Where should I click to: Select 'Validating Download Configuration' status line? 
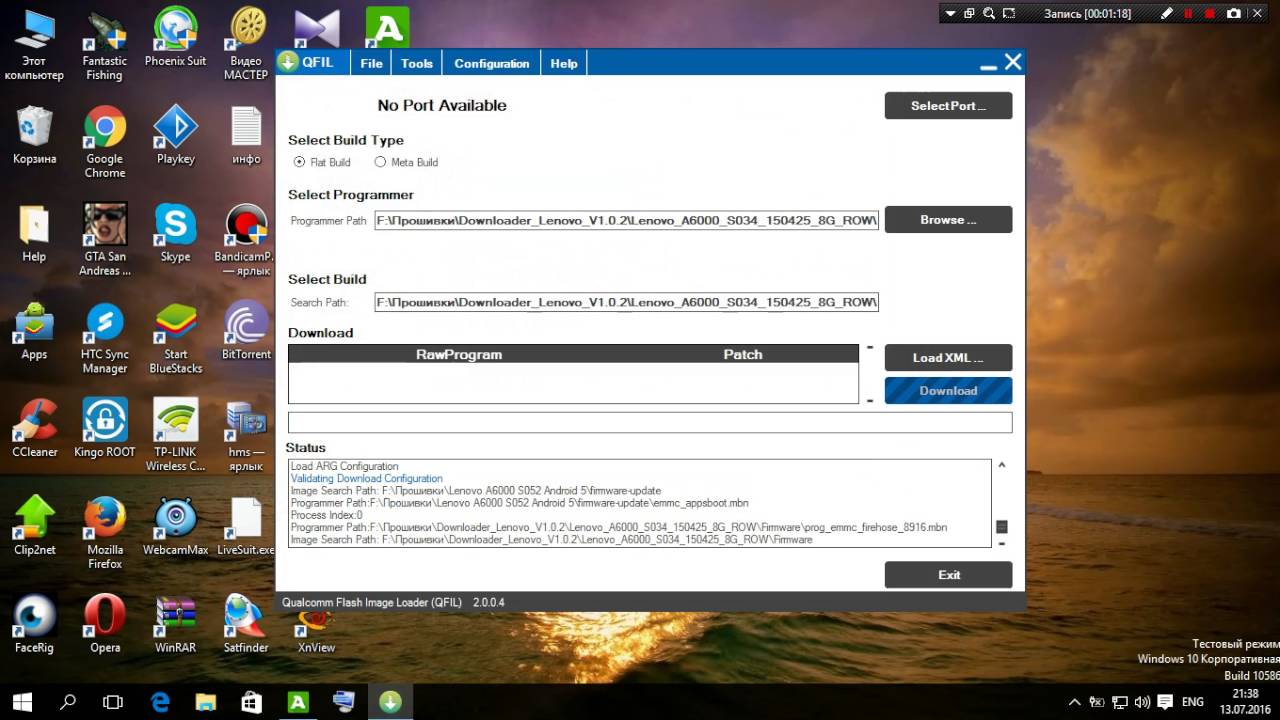tap(366, 479)
